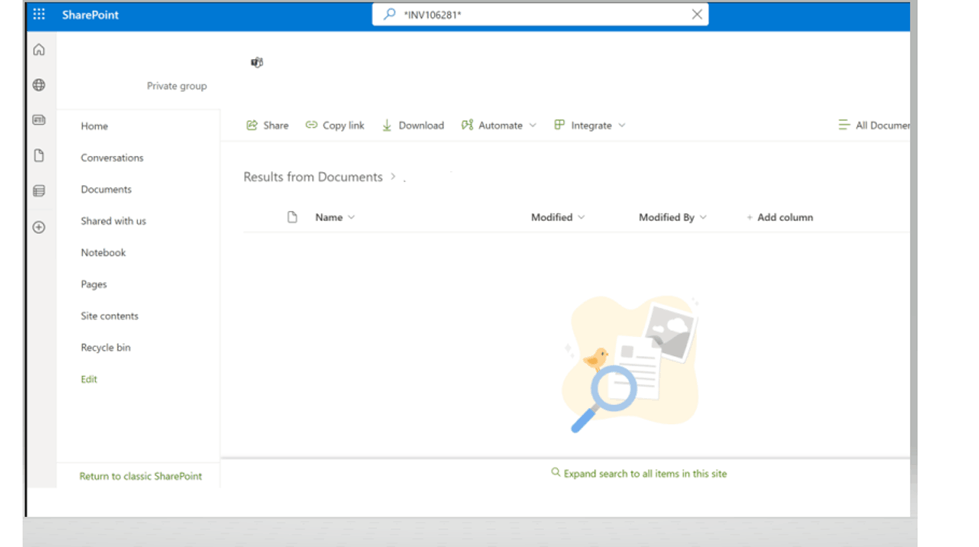Clear the search with the X button
This screenshot has width=979, height=547.
697,14
